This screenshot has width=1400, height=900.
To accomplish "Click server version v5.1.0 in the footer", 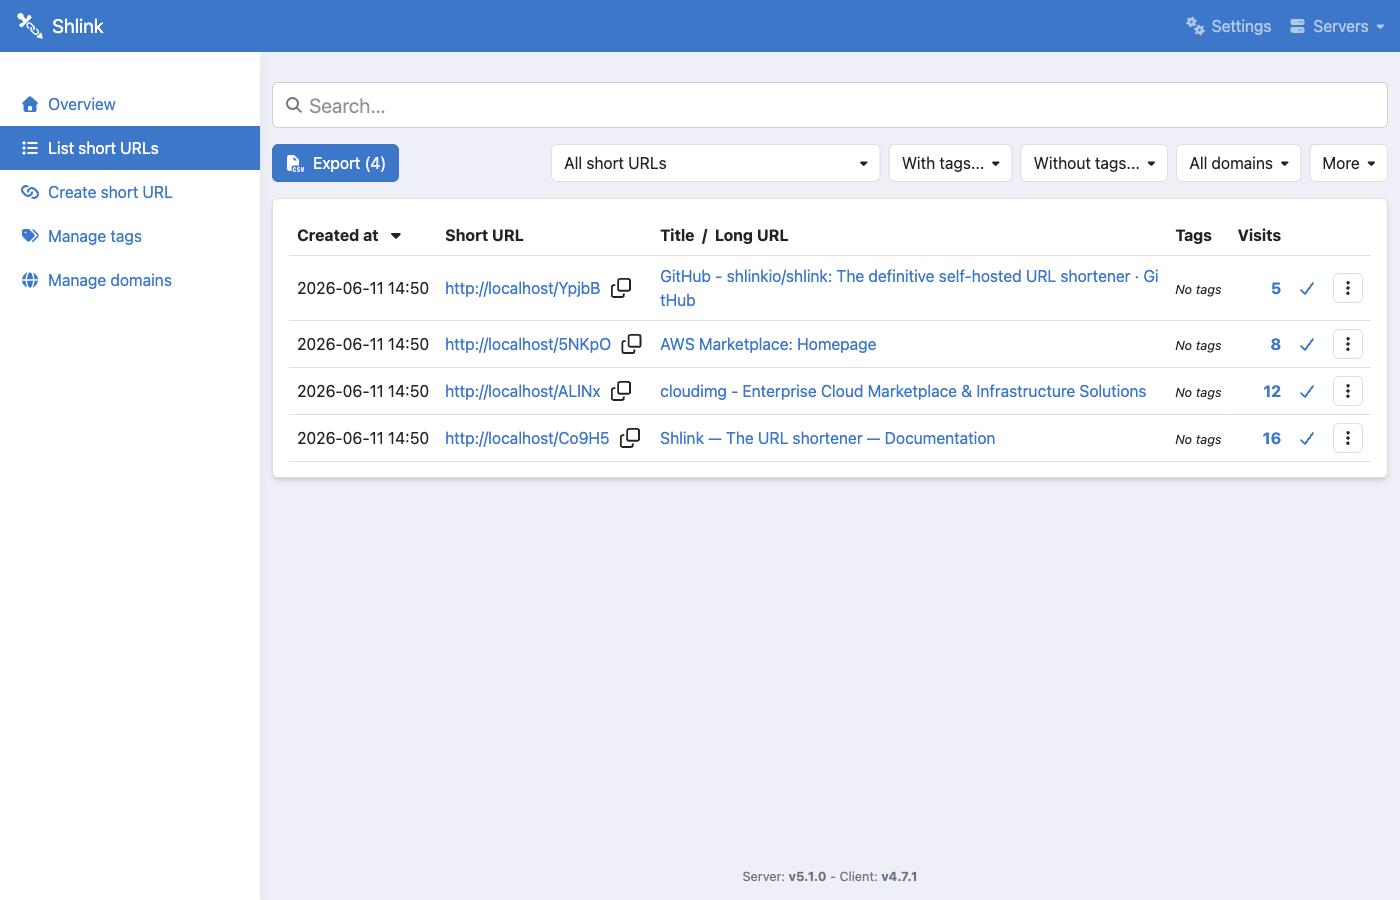I will click(807, 877).
